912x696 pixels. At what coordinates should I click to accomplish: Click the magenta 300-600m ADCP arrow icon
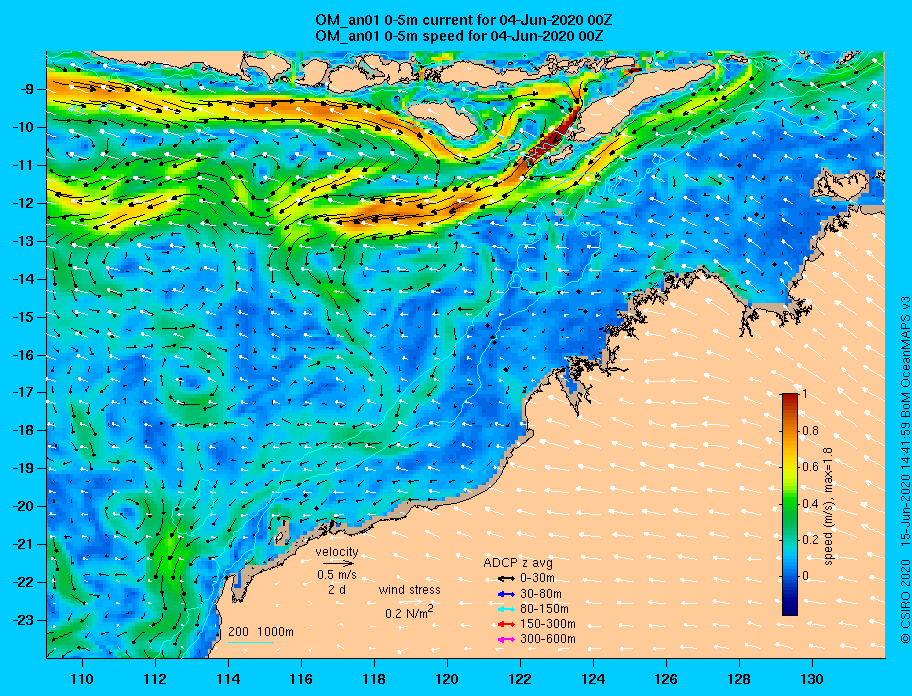pos(507,640)
